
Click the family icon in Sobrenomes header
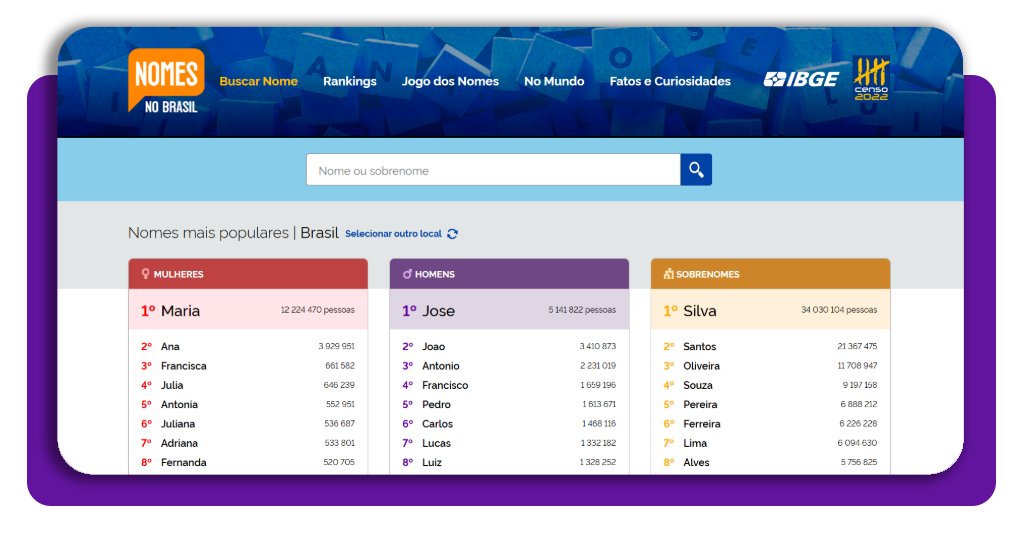pyautogui.click(x=668, y=274)
